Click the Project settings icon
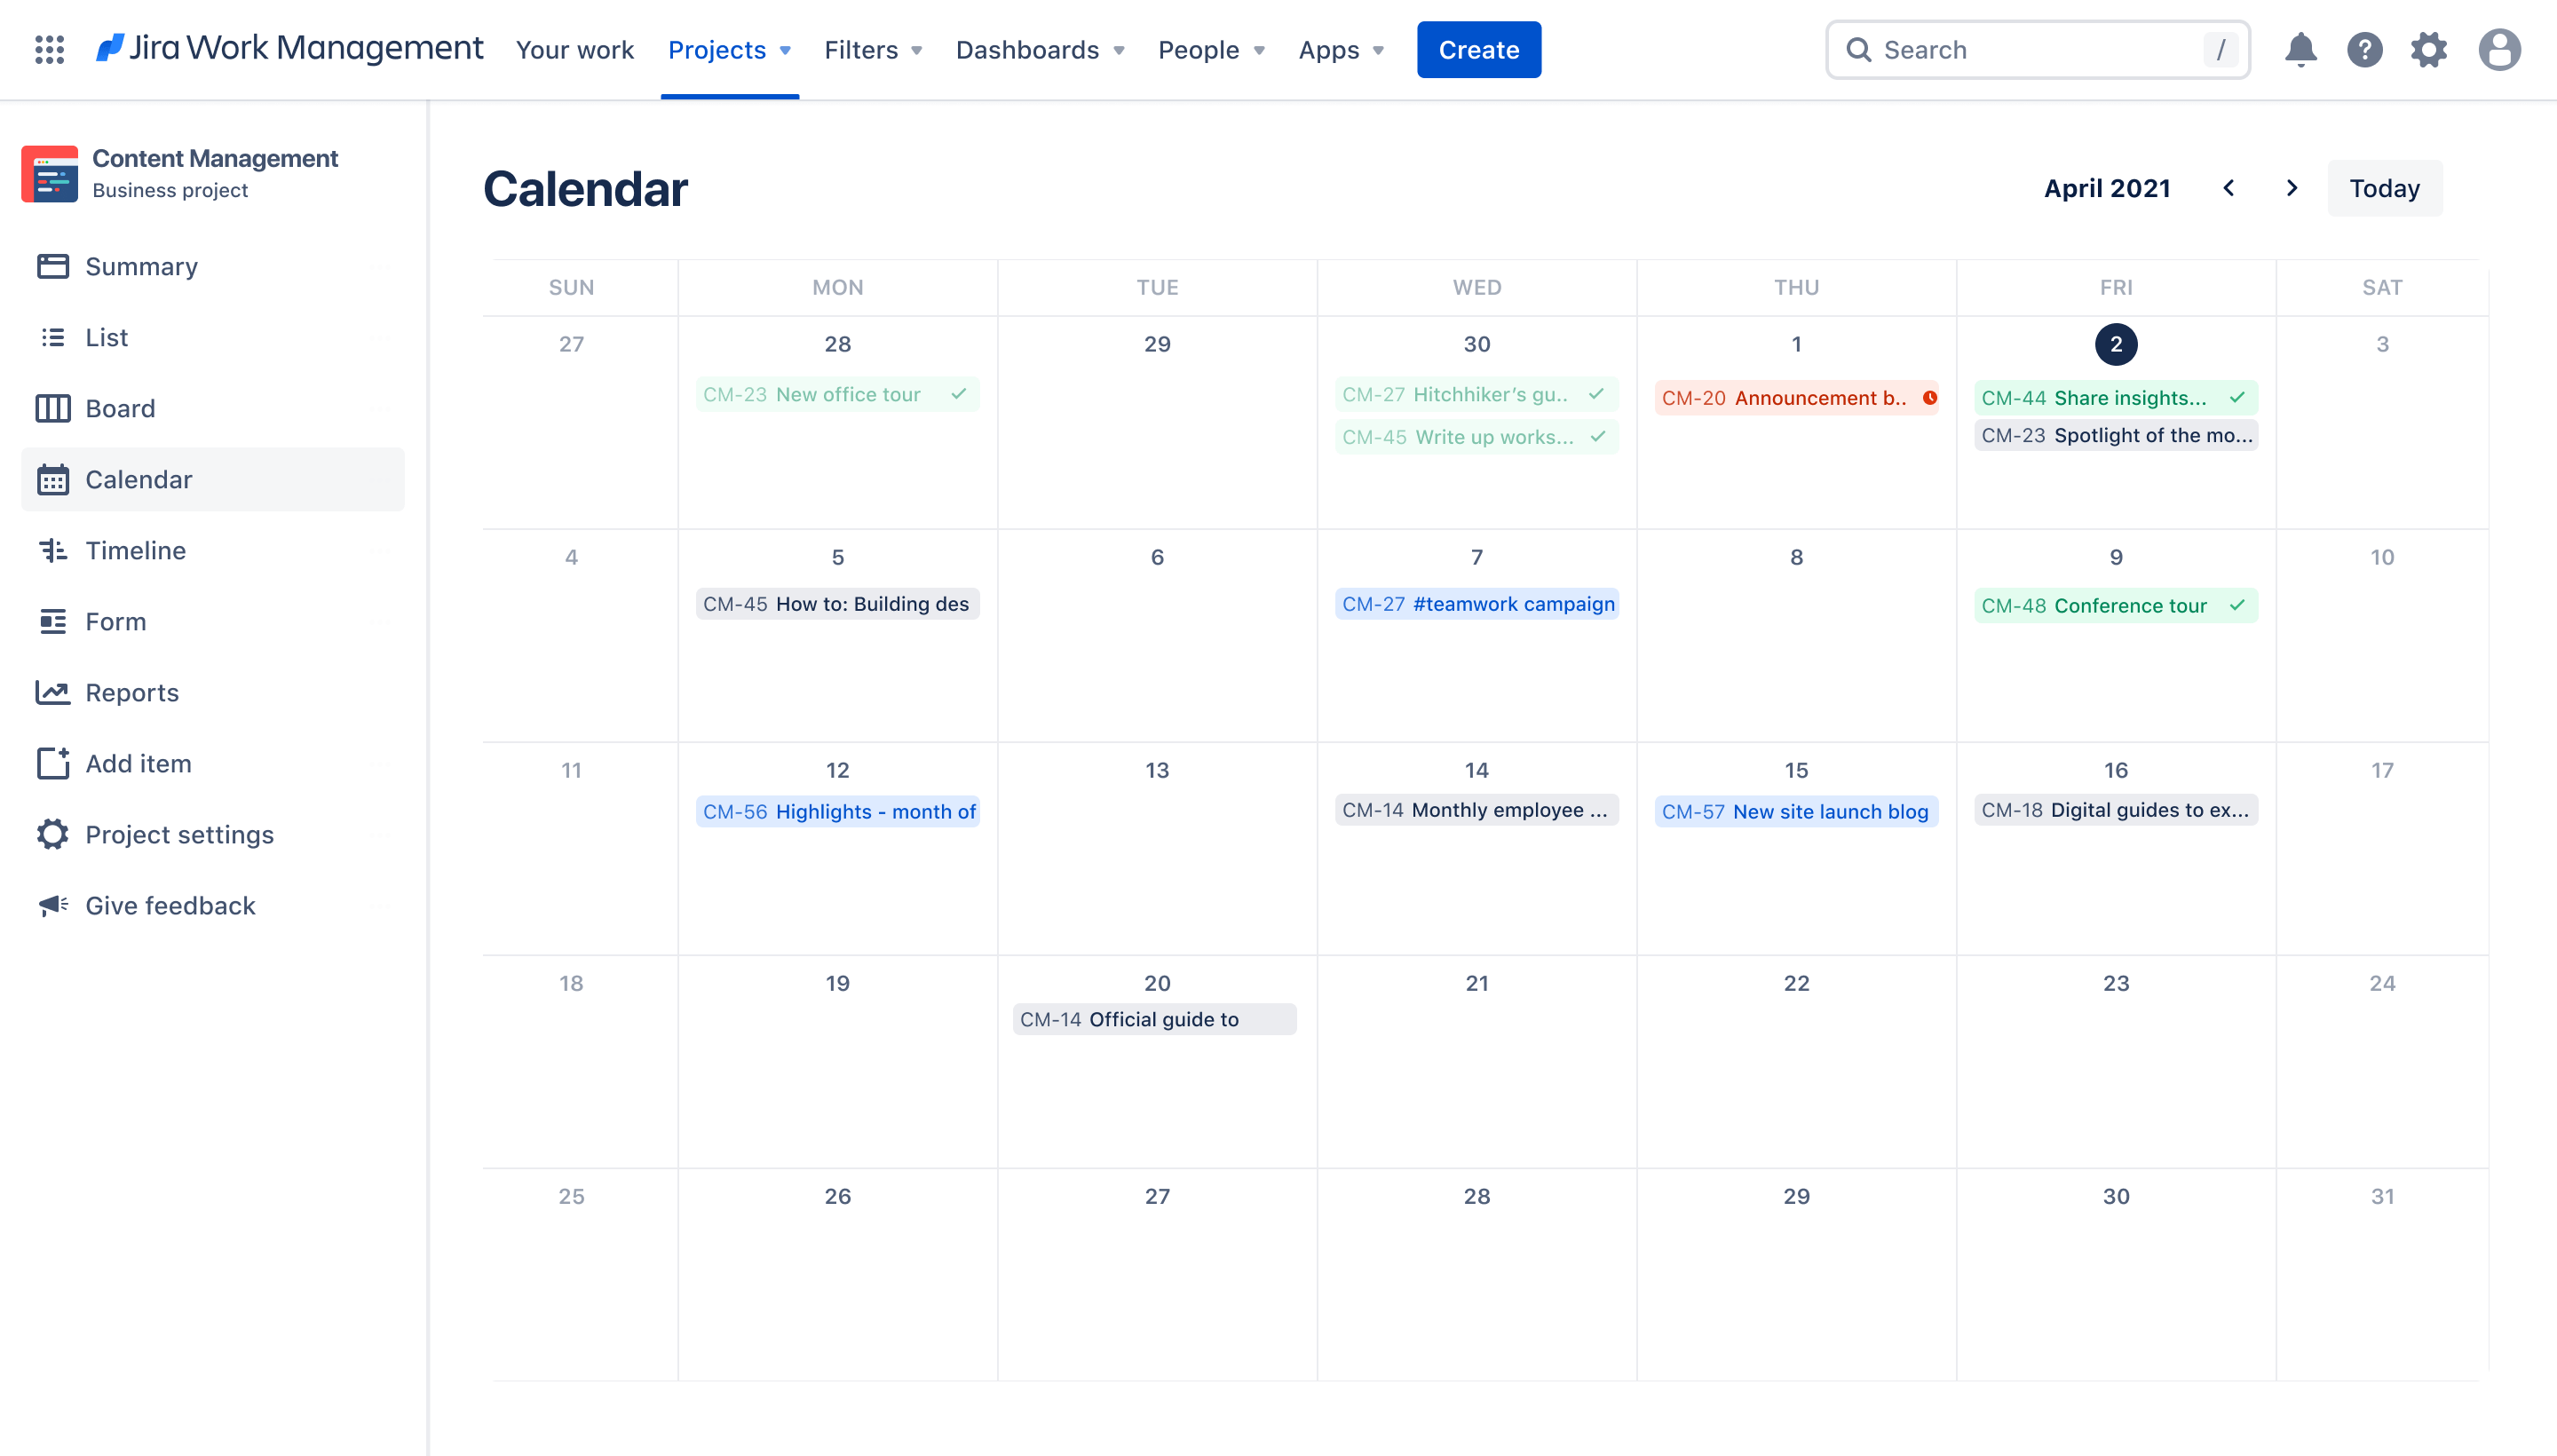 [x=51, y=835]
